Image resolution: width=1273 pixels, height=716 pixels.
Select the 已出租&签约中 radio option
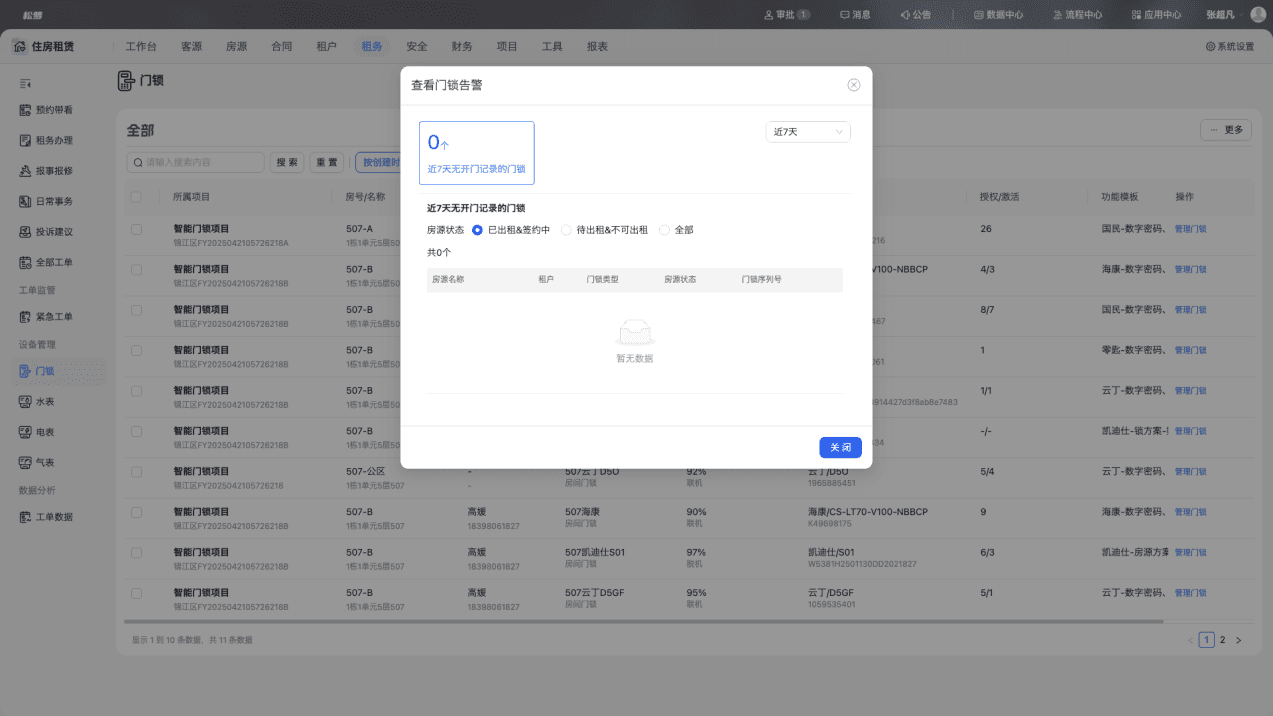click(510, 230)
